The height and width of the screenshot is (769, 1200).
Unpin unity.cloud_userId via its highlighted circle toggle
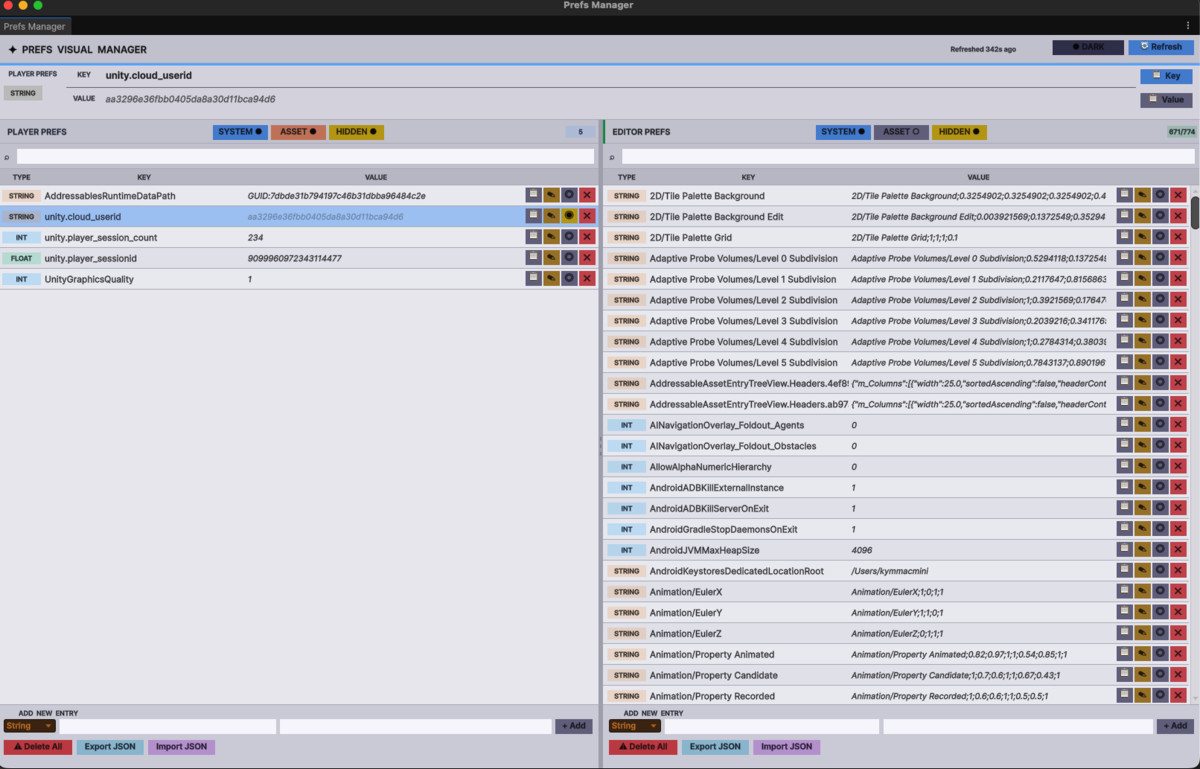tap(569, 216)
